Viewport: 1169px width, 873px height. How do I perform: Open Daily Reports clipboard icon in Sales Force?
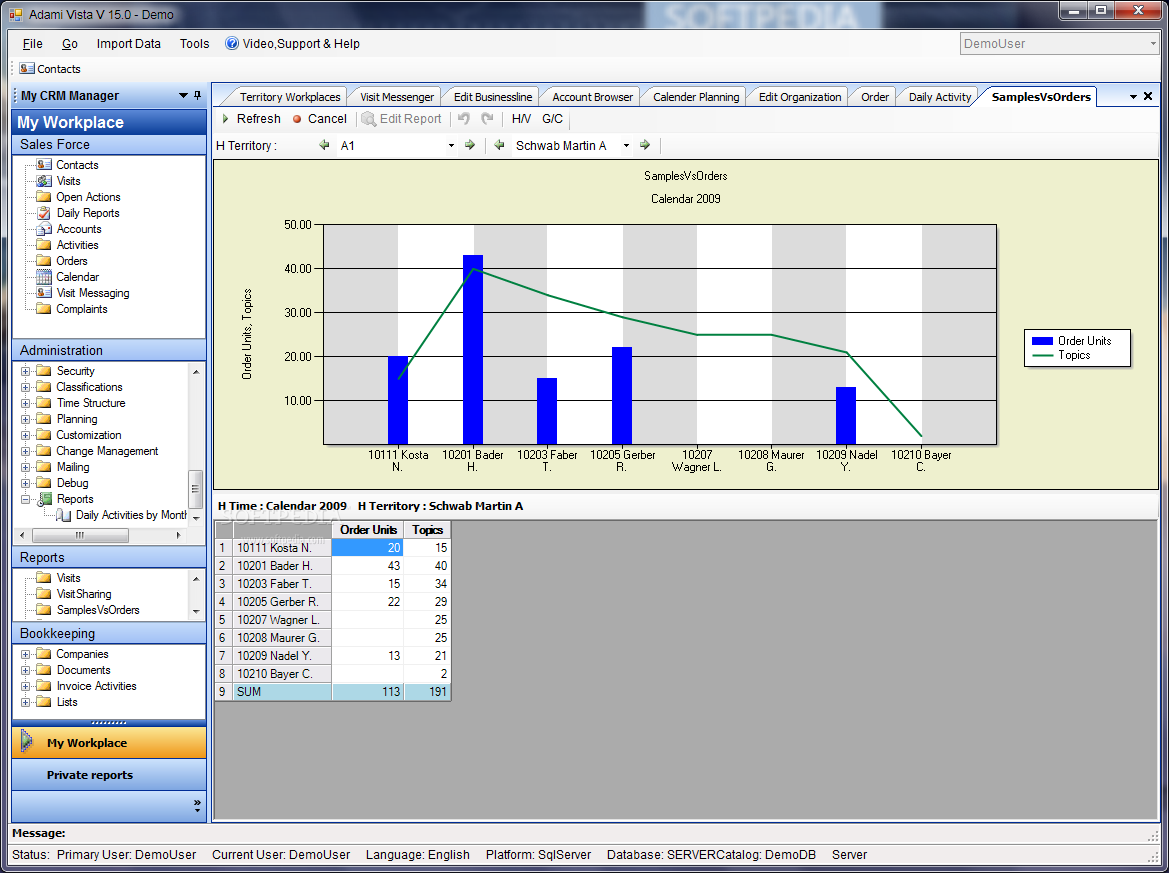pos(44,213)
